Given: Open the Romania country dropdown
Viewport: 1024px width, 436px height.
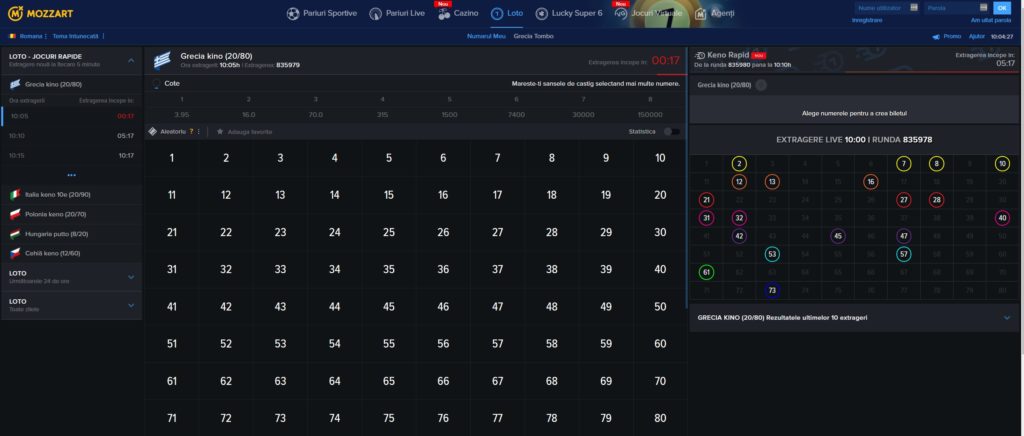Looking at the screenshot, I should 27,36.
